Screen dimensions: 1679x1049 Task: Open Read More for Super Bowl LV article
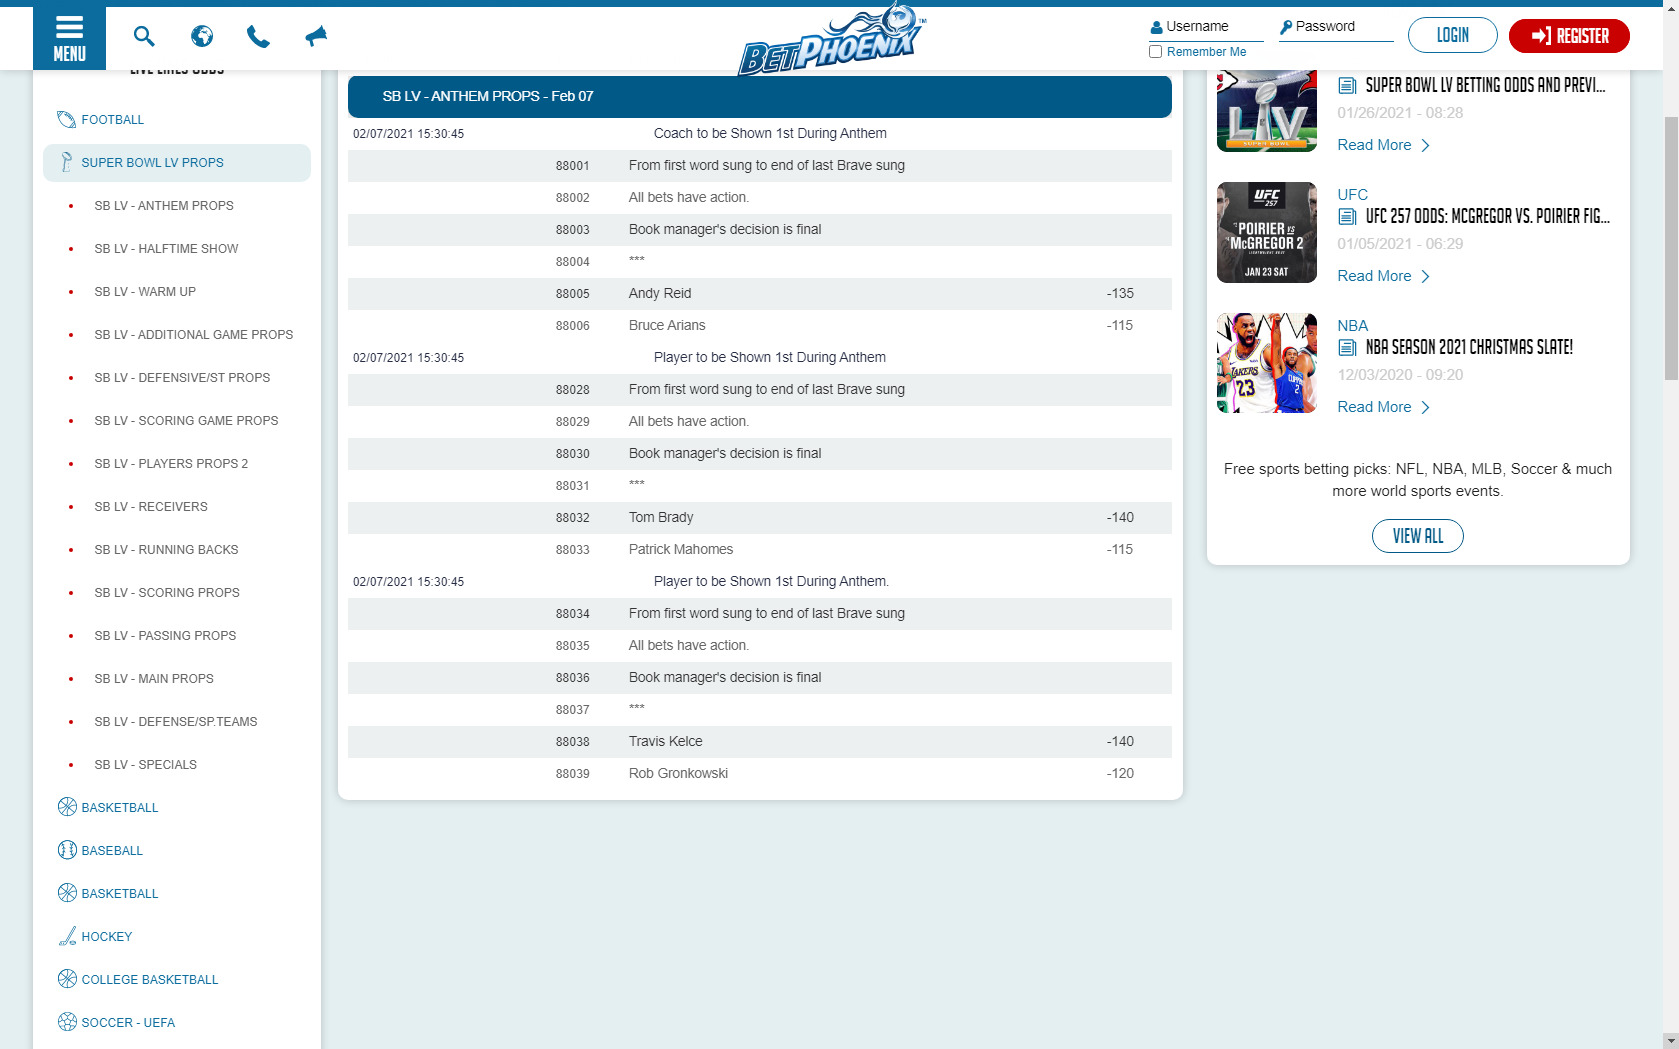[x=1384, y=145]
